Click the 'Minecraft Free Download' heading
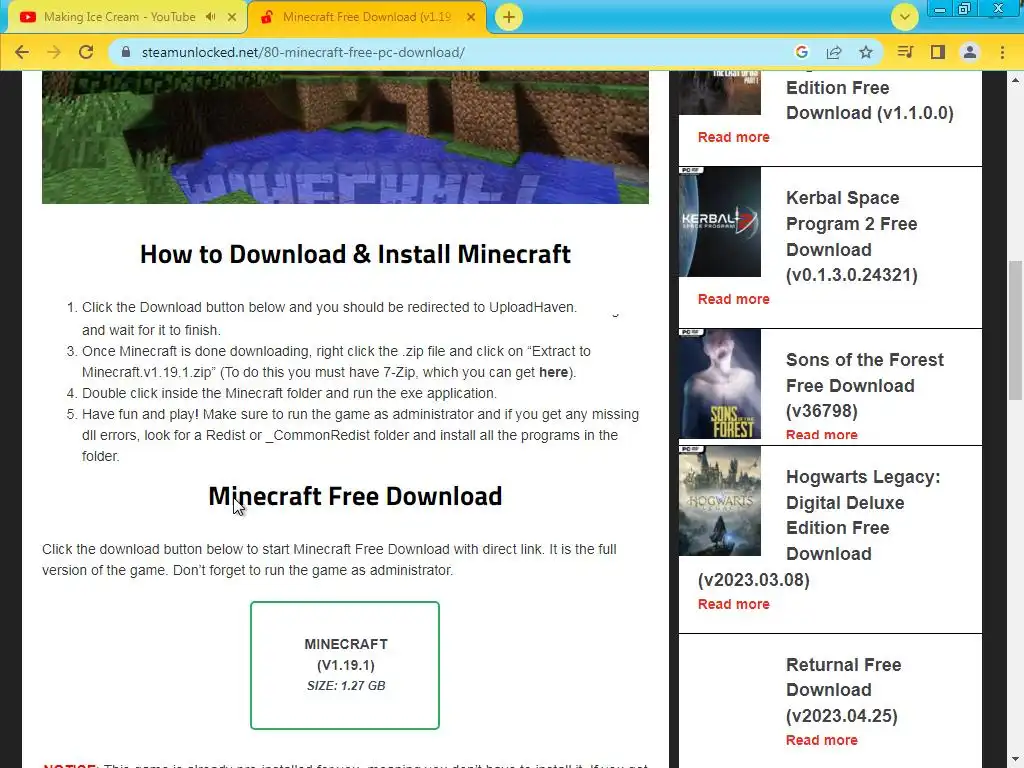 pyautogui.click(x=355, y=496)
